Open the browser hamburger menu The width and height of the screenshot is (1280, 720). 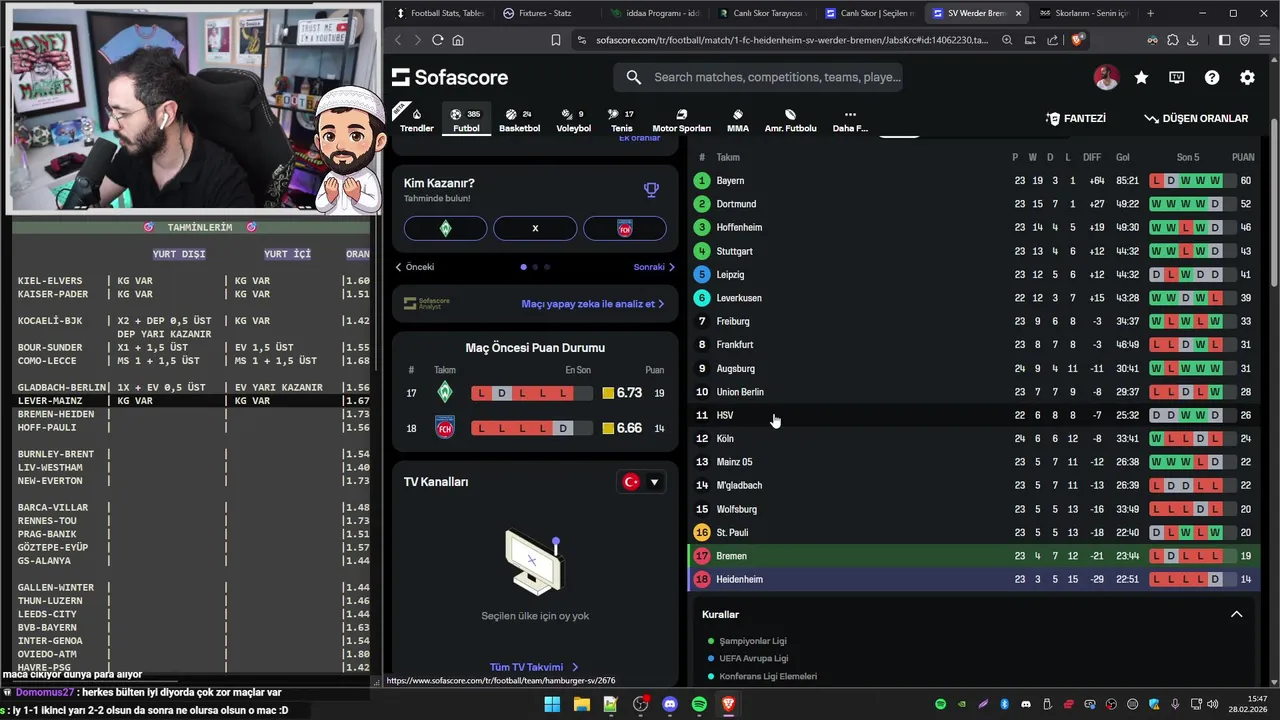click(1264, 40)
